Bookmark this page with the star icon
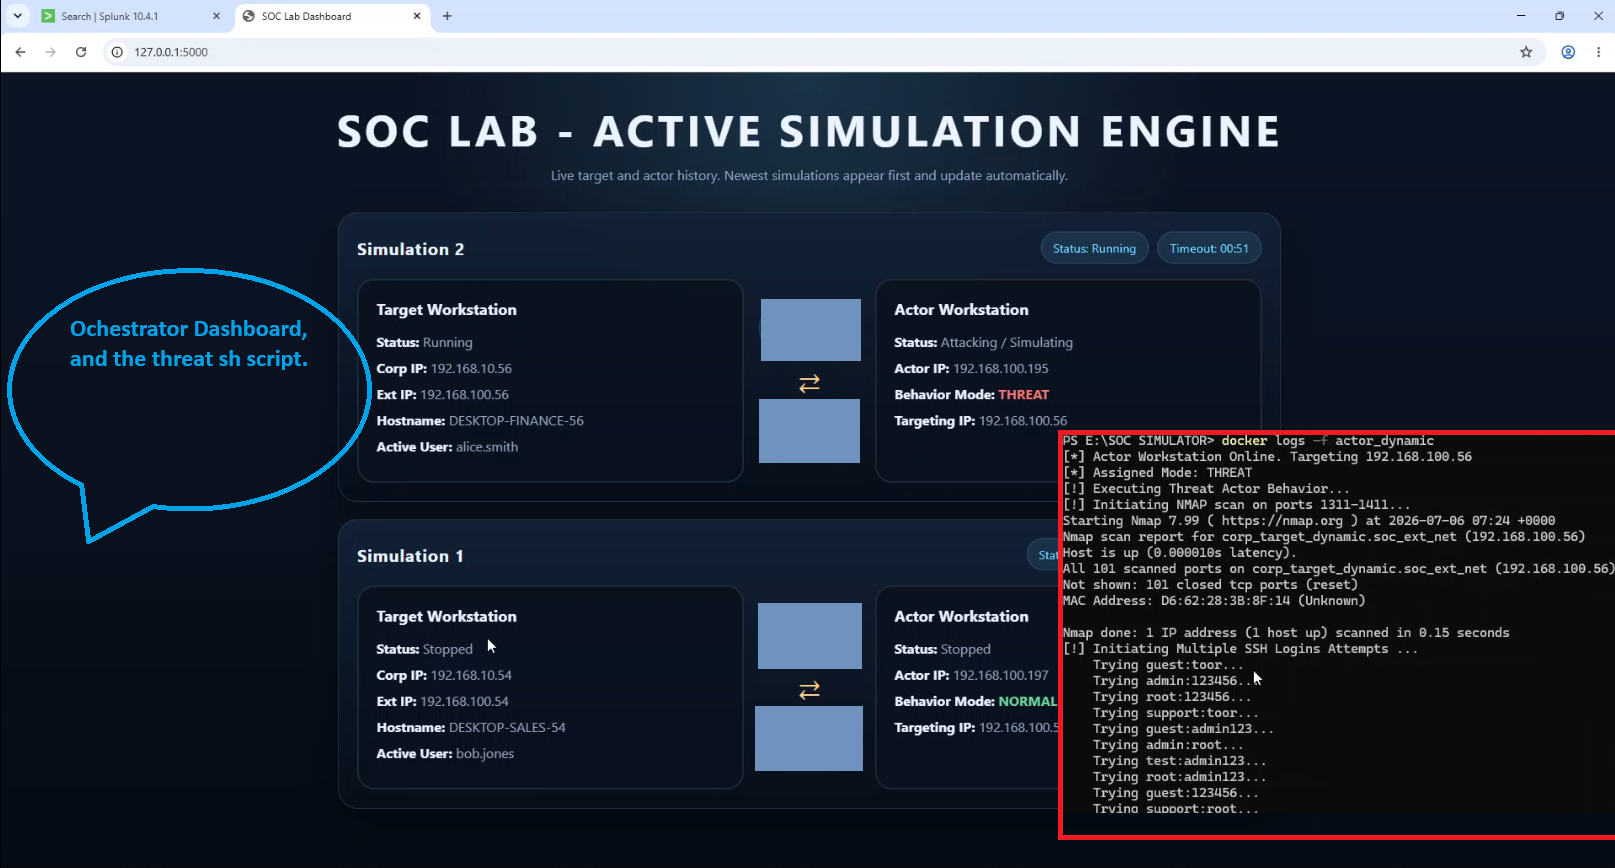 point(1526,52)
